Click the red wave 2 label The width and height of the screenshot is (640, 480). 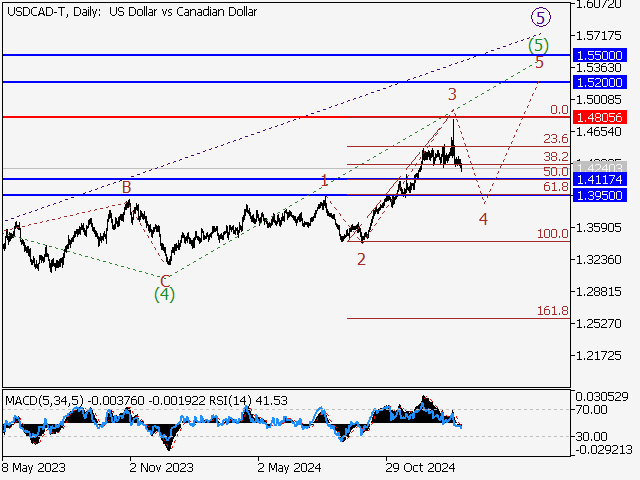[x=361, y=259]
